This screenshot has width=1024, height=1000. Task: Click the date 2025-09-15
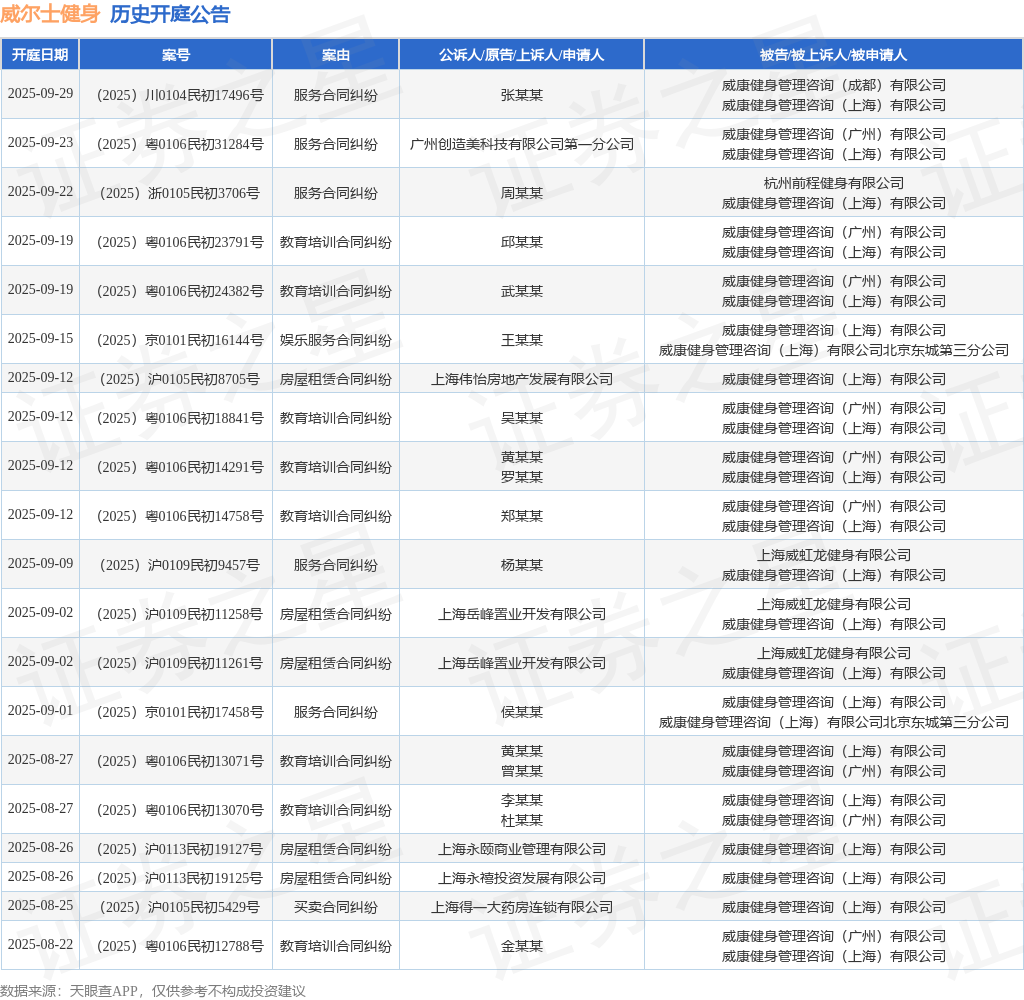click(x=40, y=338)
